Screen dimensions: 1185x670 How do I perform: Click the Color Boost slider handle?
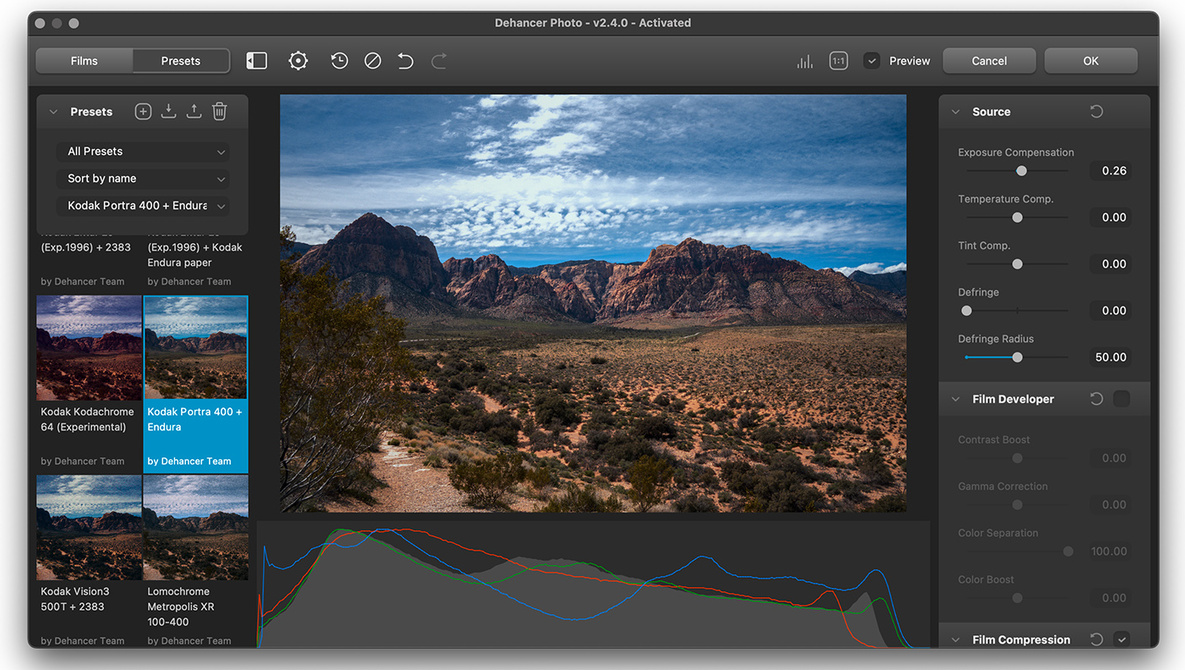point(1017,598)
